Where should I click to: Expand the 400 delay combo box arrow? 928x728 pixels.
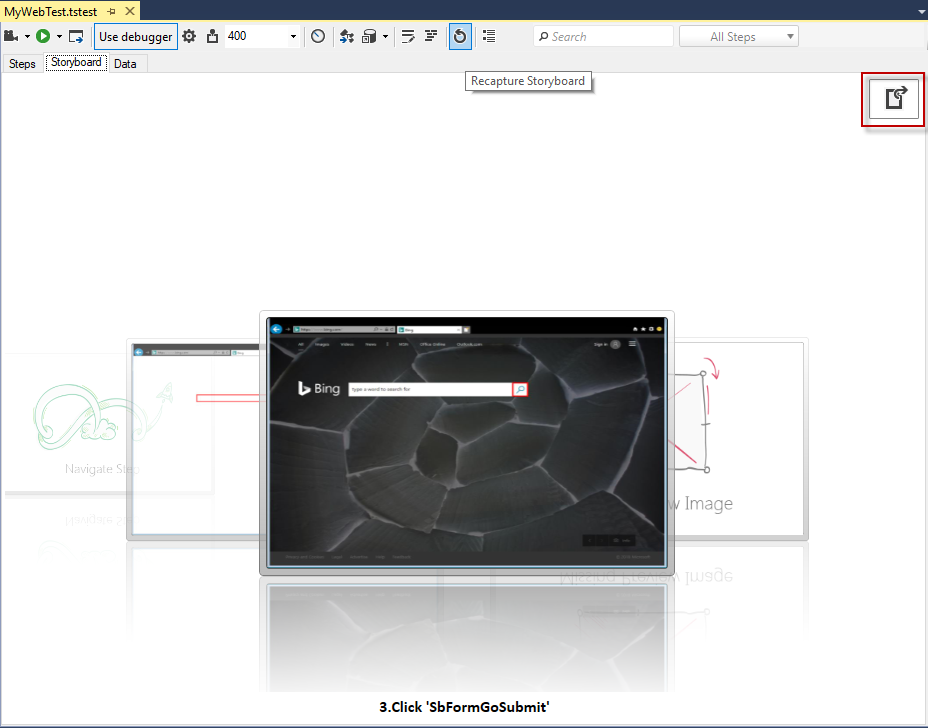(x=293, y=37)
